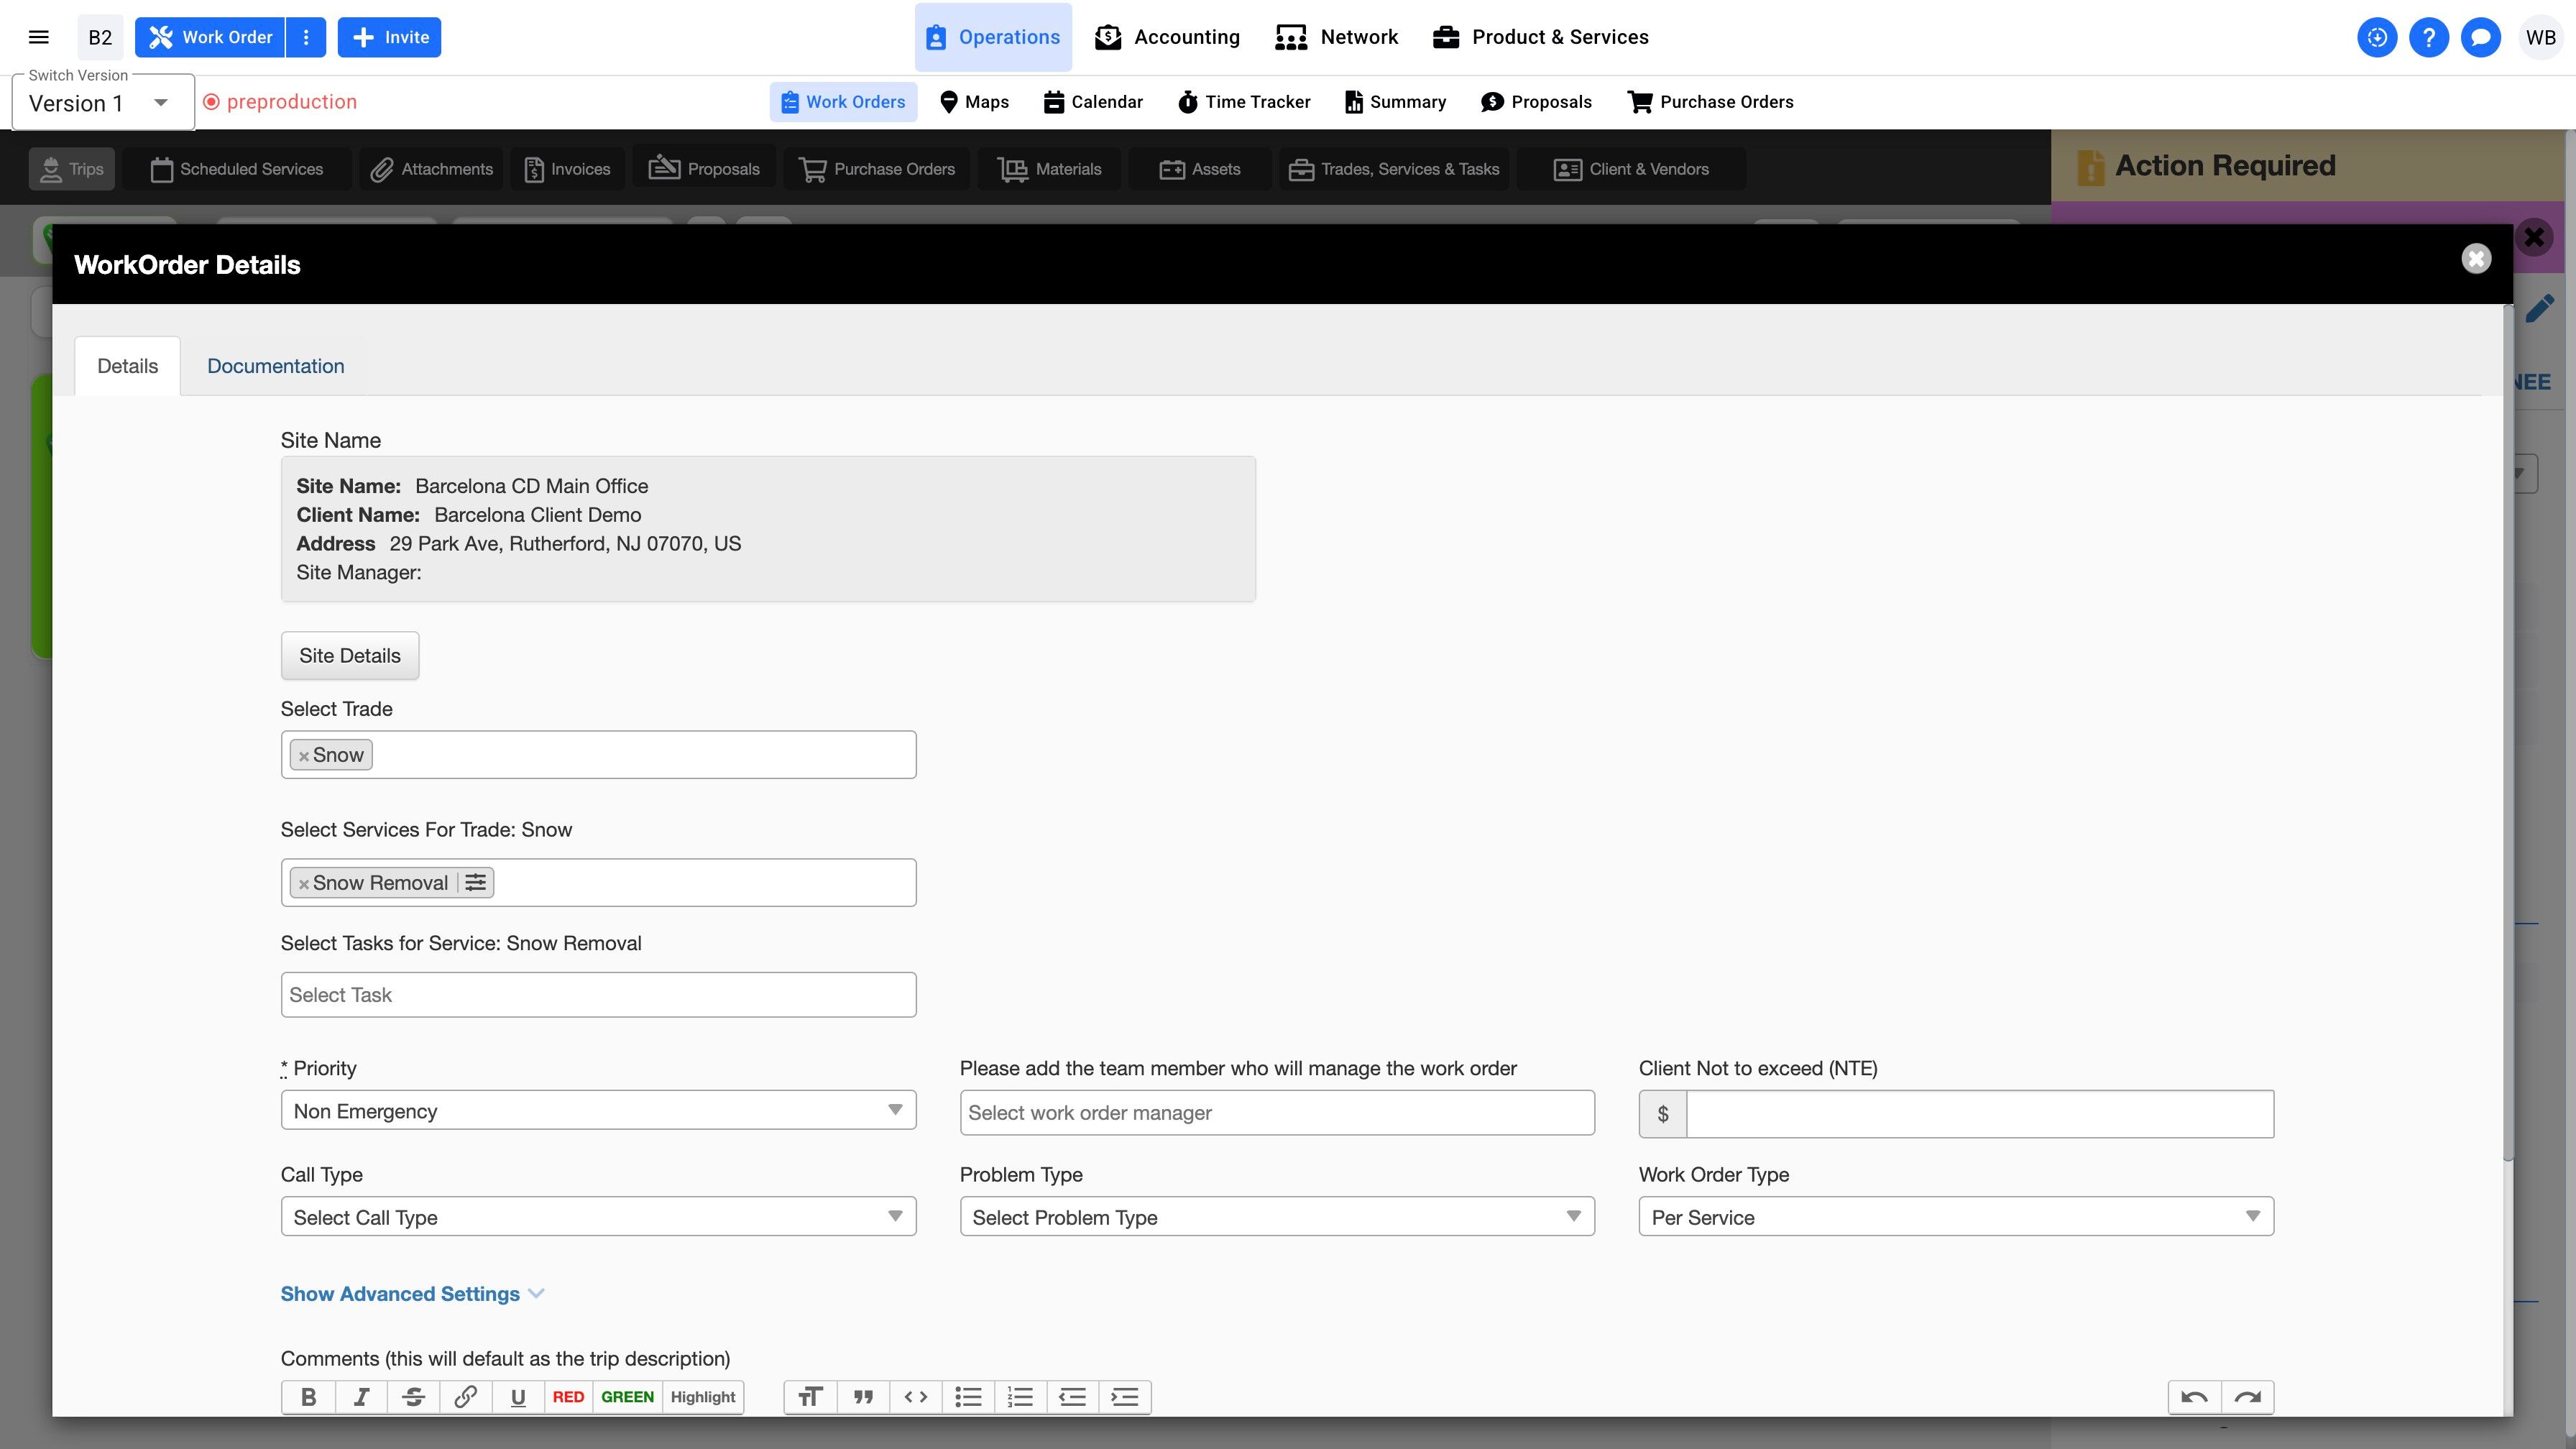Toggle Highlight formatting button
Screen dimensions: 2576x1449
702,1397
